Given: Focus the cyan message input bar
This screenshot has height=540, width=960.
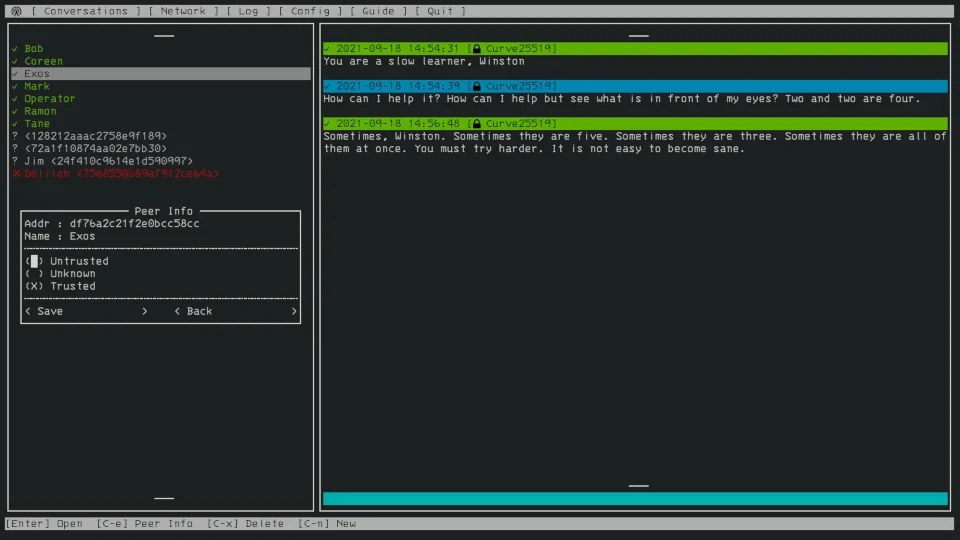Looking at the screenshot, I should (635, 498).
